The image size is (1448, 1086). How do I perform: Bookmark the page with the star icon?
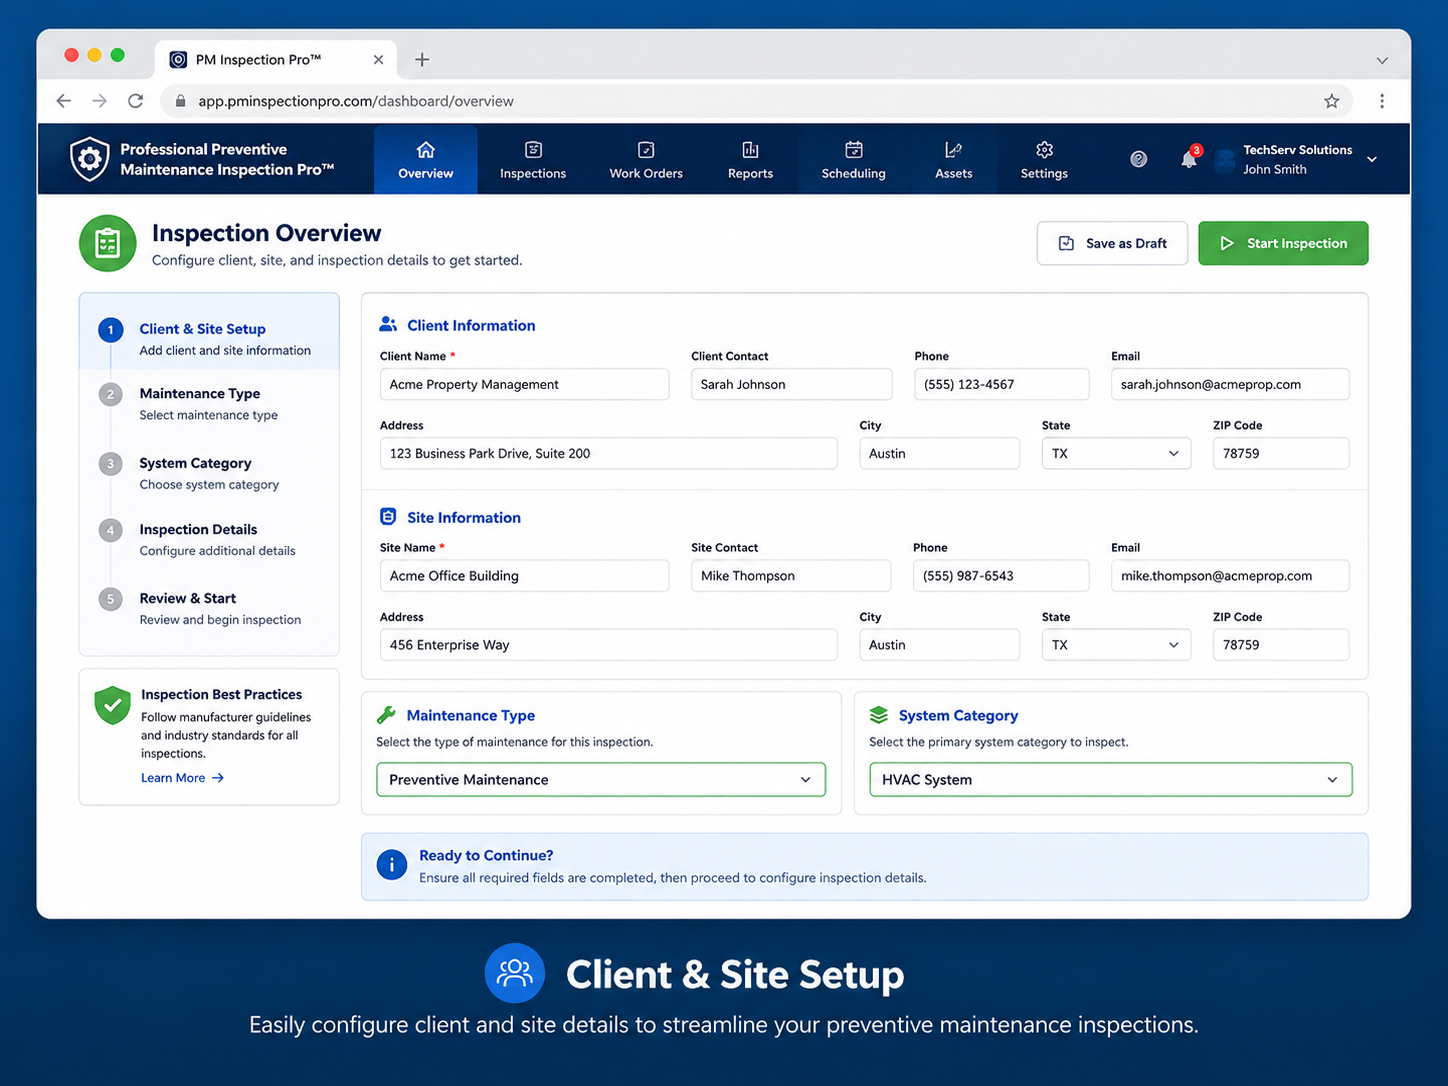(x=1331, y=101)
